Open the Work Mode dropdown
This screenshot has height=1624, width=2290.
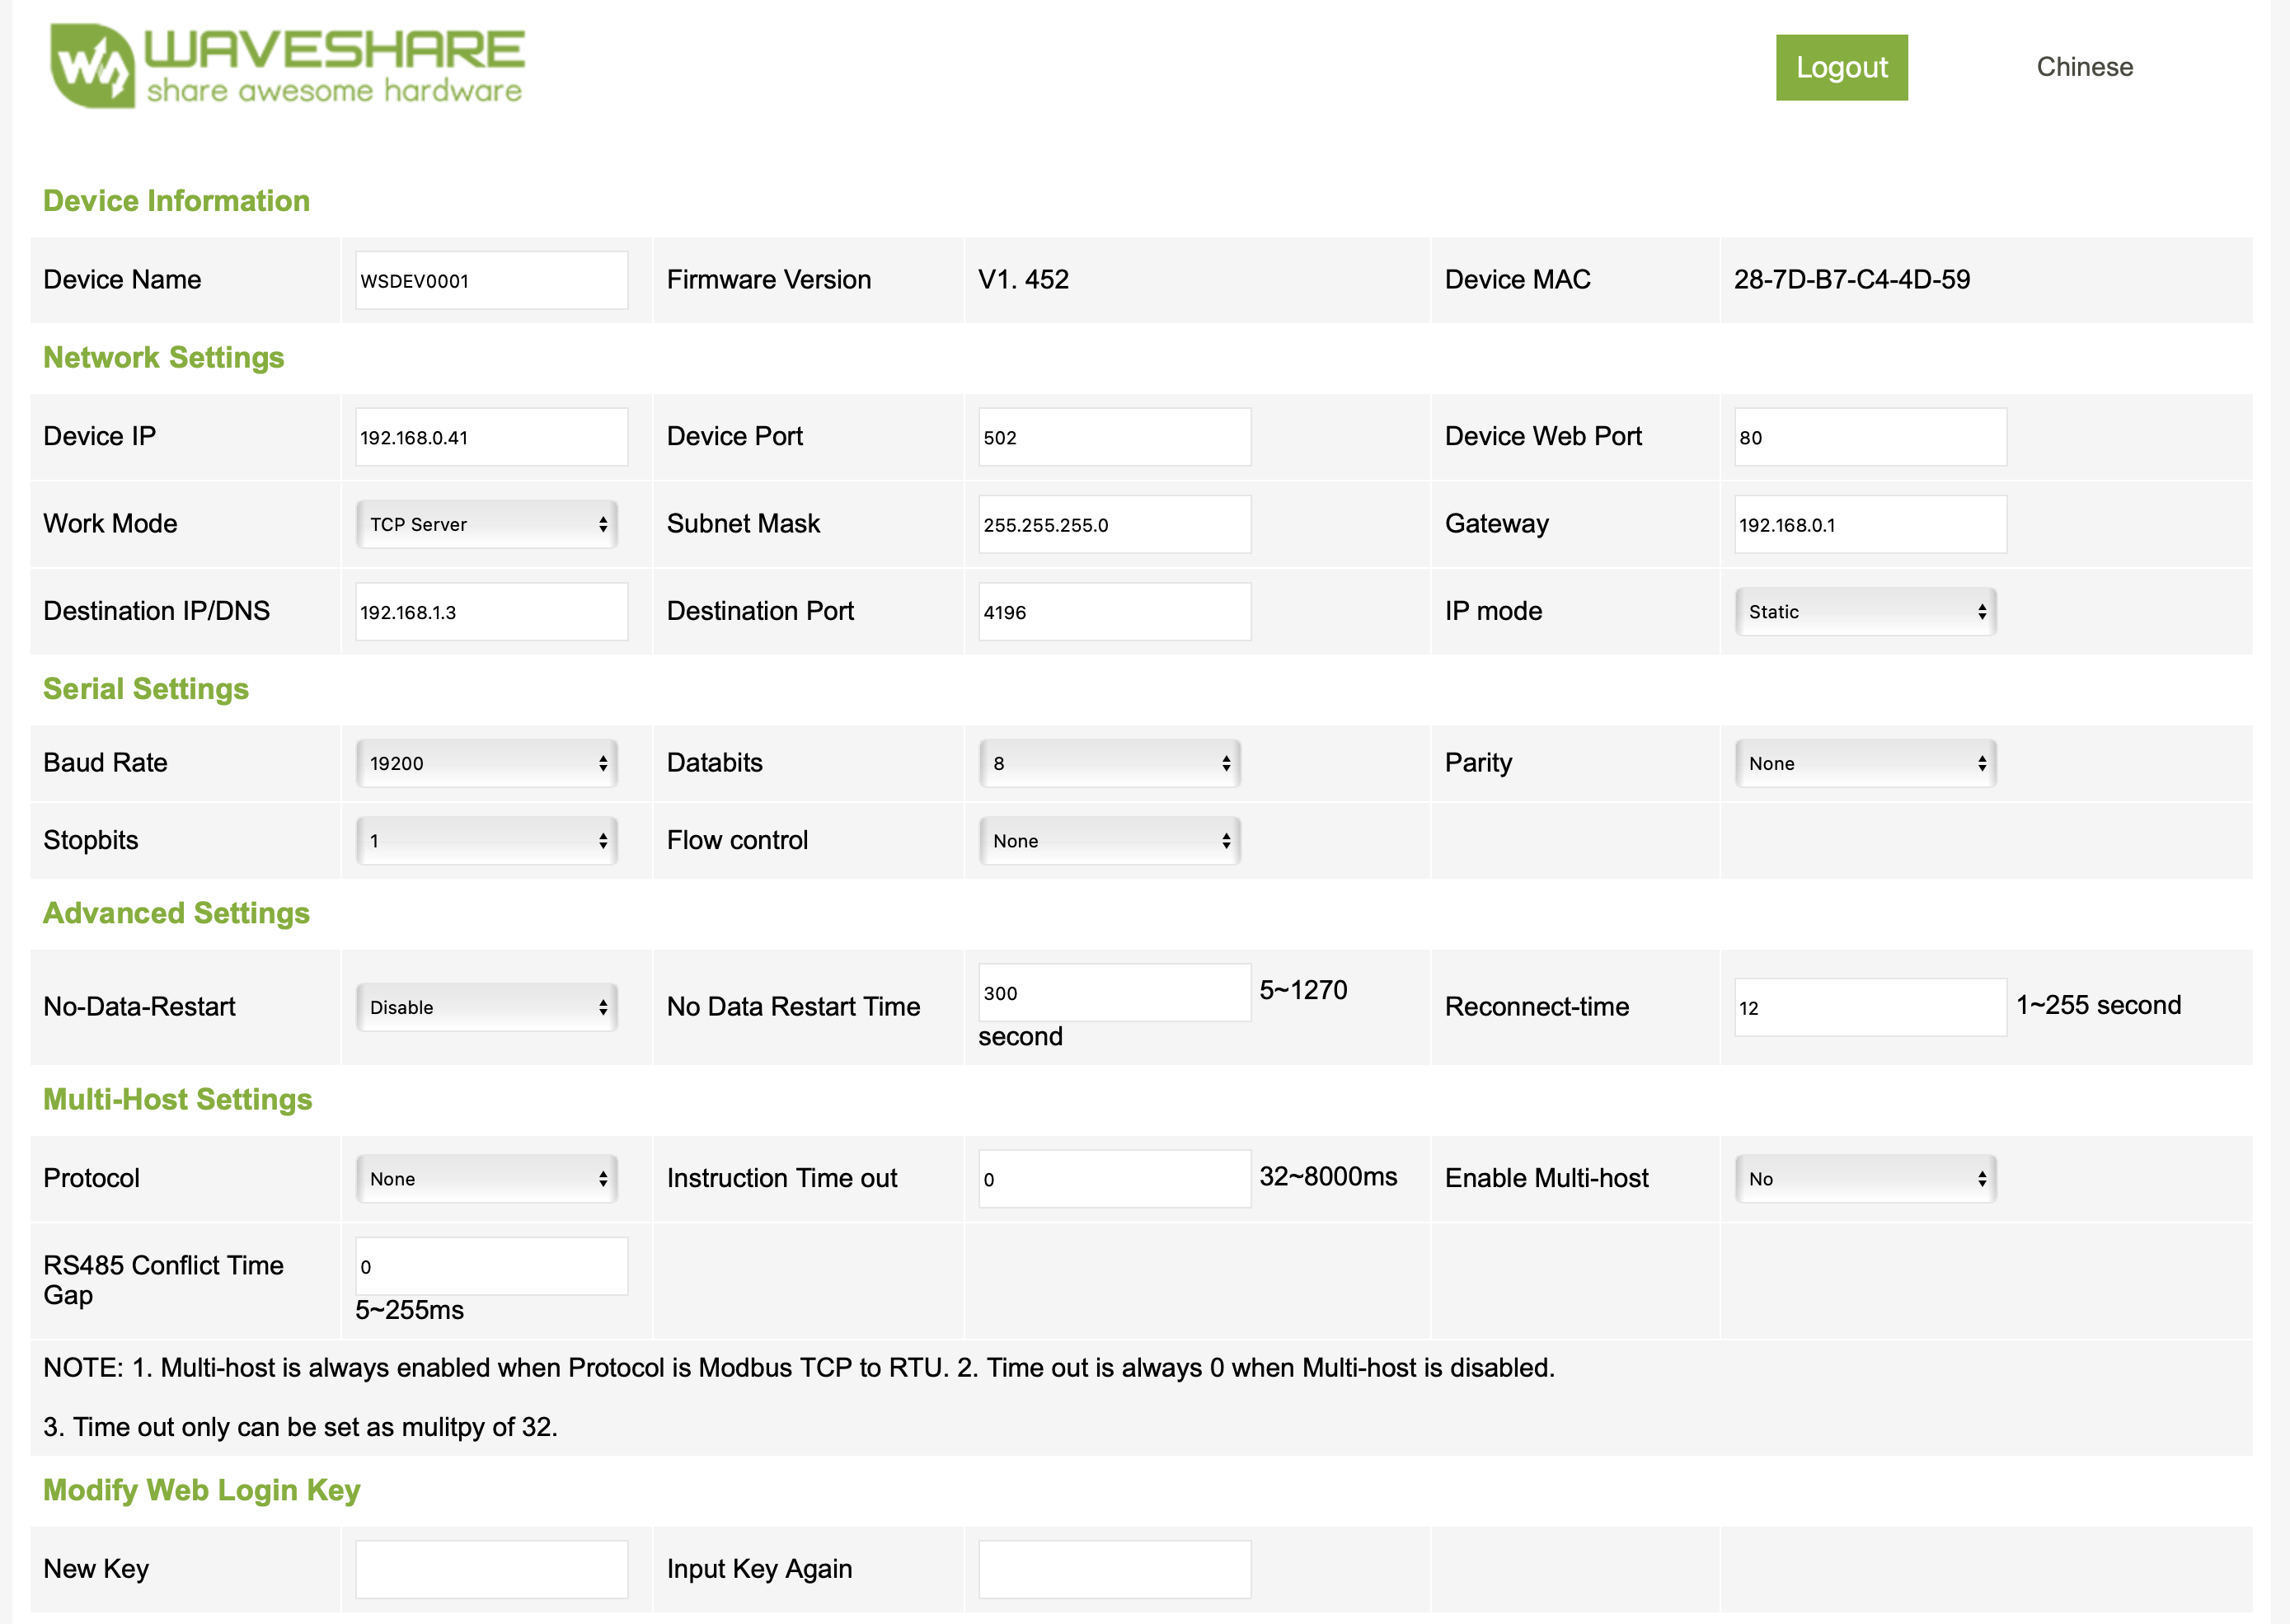click(x=487, y=524)
